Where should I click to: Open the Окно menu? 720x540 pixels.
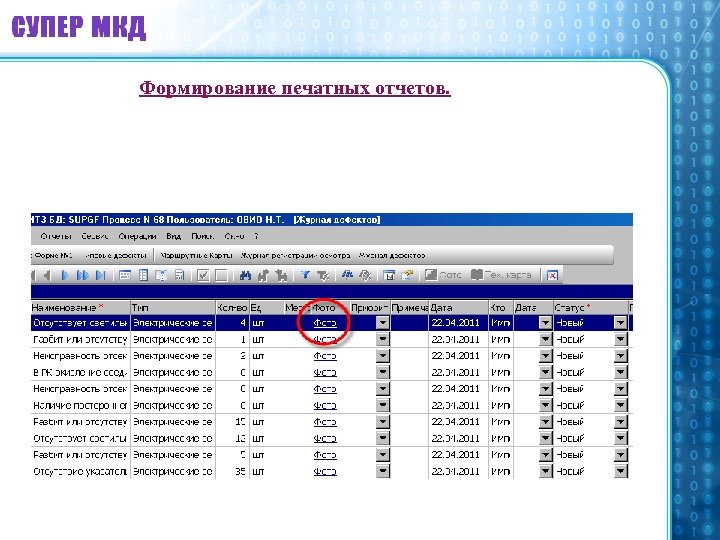coord(234,236)
